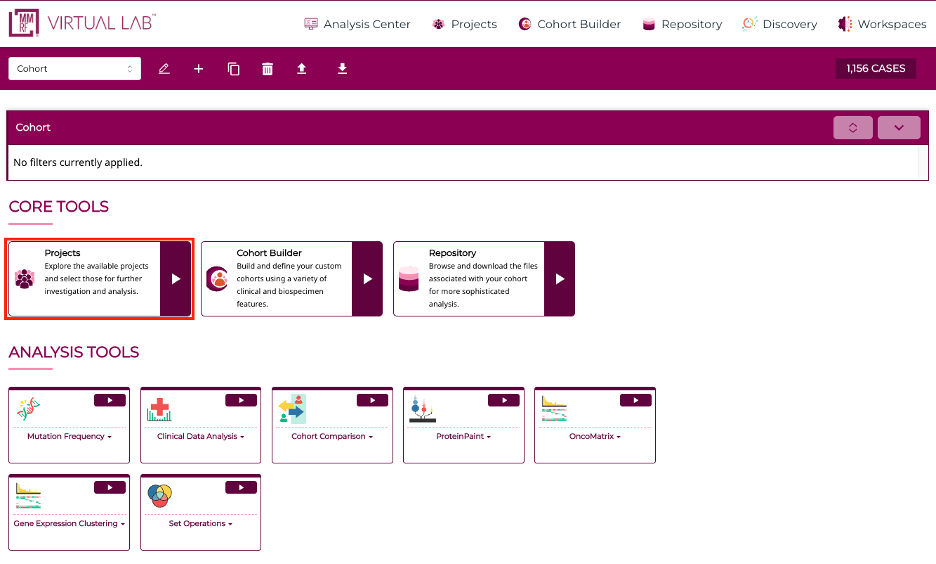Launch Cohort Builder with its play button
Viewport: 936px width, 564px height.
pos(368,279)
